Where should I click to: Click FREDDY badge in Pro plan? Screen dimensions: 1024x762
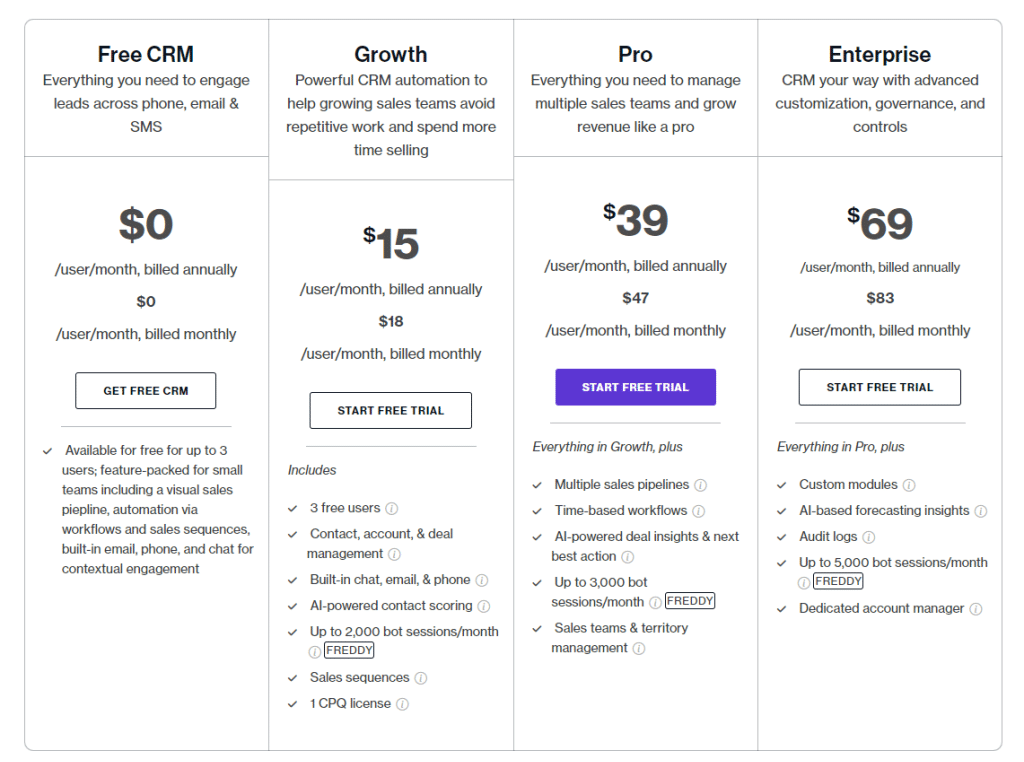click(690, 601)
